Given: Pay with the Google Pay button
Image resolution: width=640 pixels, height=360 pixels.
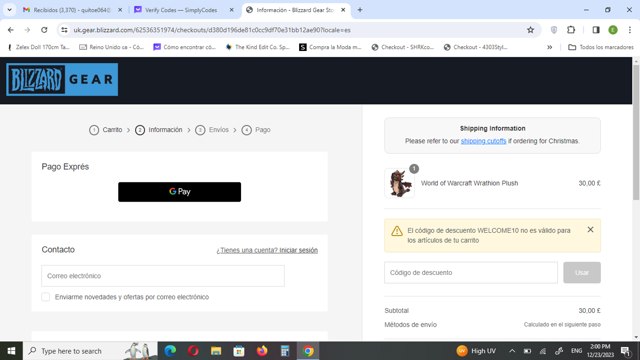Looking at the screenshot, I should pyautogui.click(x=180, y=192).
